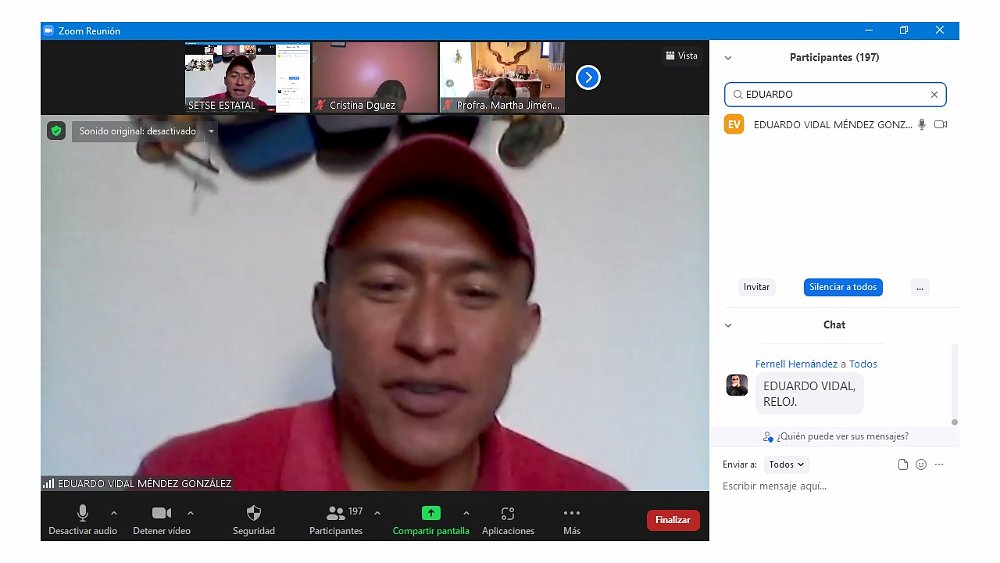The image size is (1000, 563).
Task: Open the Enviar a Todos dropdown
Action: (x=786, y=465)
